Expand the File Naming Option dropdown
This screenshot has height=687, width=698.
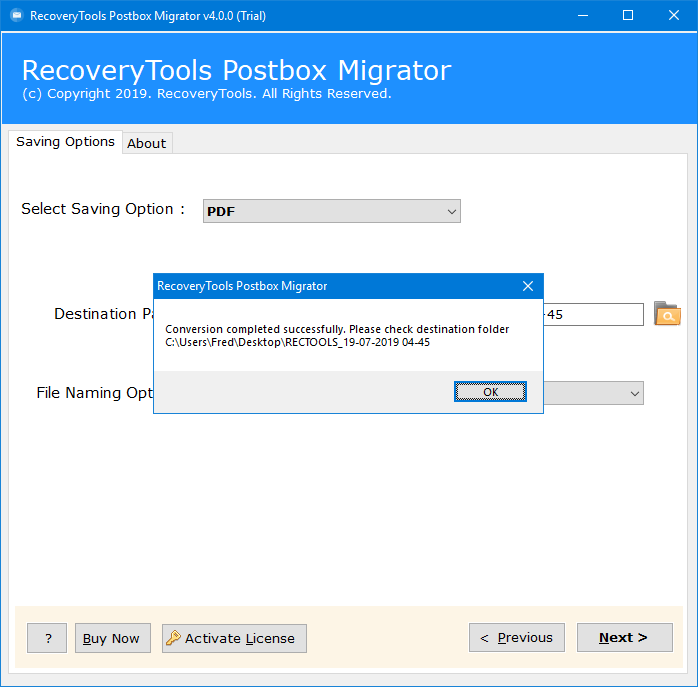point(593,393)
